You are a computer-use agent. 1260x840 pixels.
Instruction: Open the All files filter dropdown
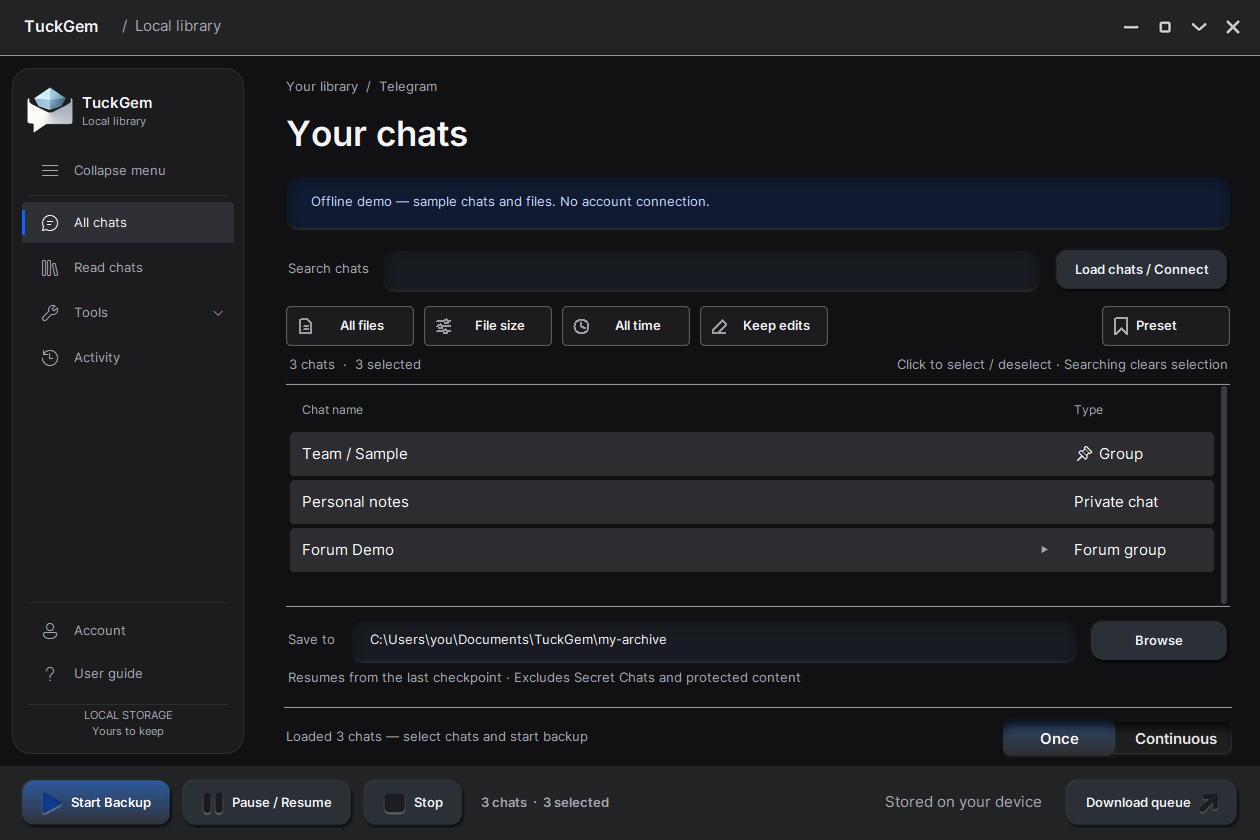(x=350, y=326)
